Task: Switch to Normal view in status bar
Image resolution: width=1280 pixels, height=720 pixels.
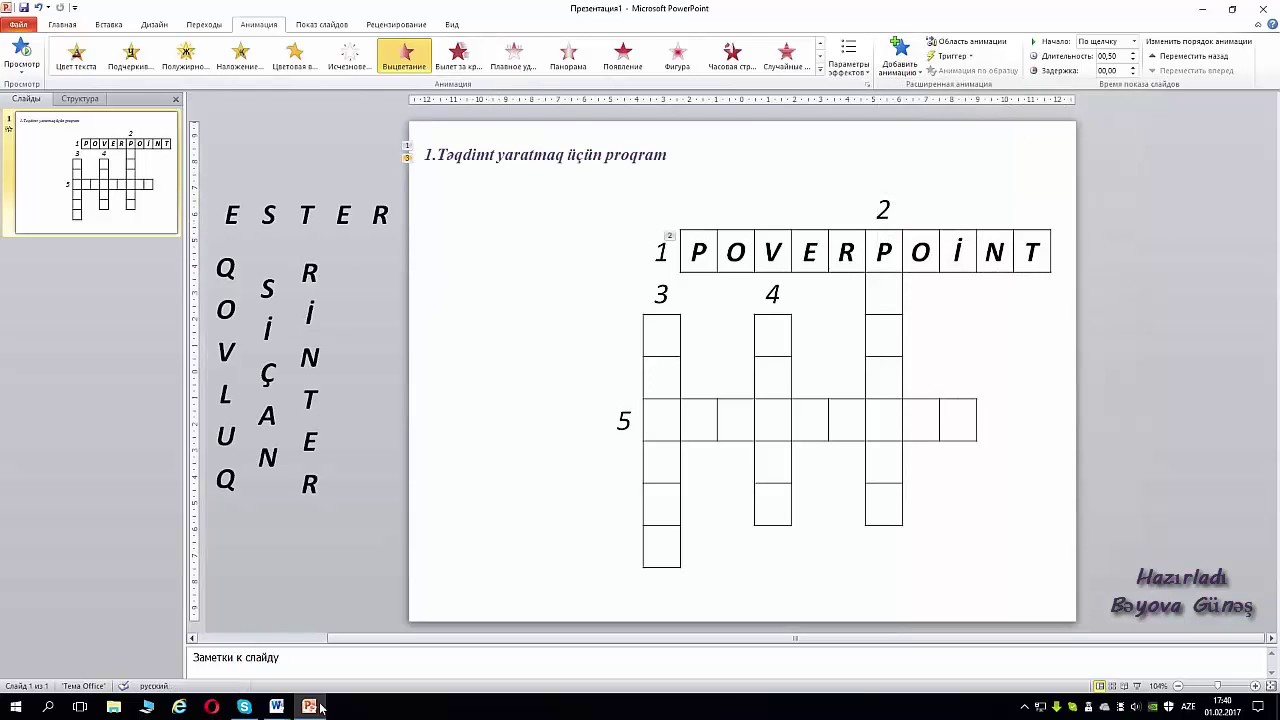Action: click(1099, 686)
